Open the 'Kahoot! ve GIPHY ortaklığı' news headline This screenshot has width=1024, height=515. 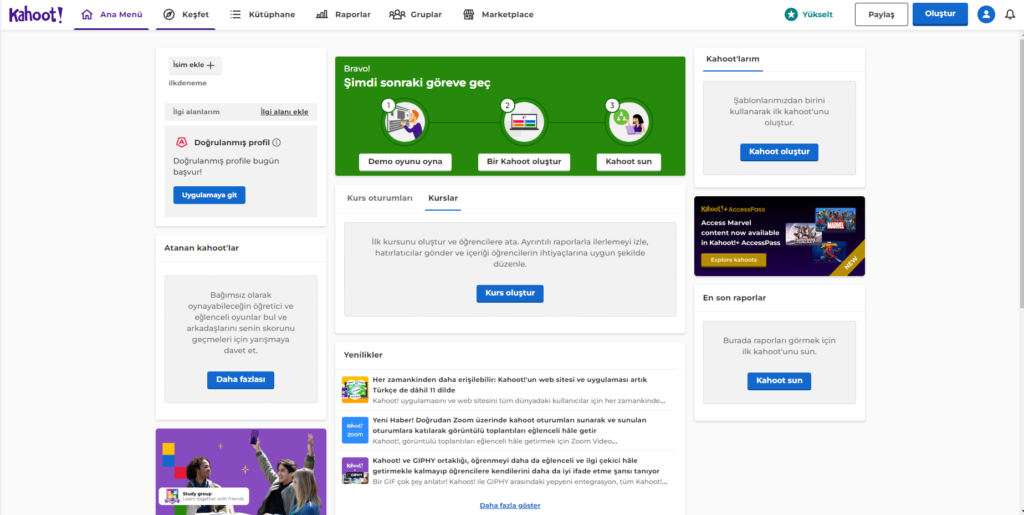point(516,465)
